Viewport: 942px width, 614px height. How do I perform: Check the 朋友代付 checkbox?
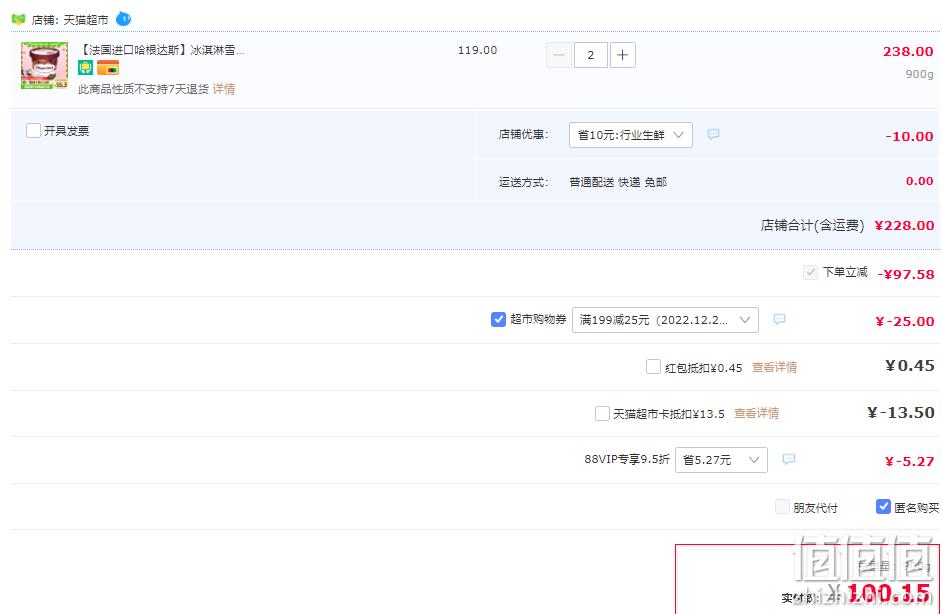[x=782, y=506]
